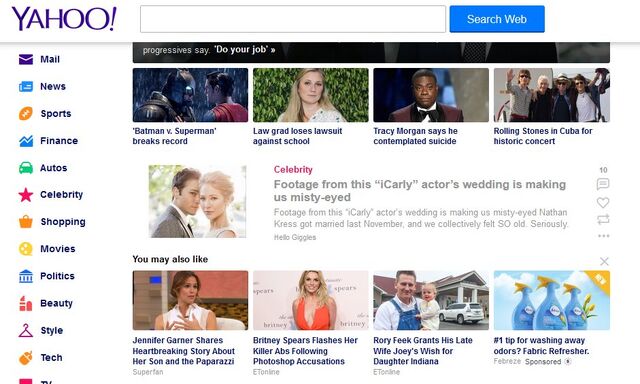The height and width of the screenshot is (384, 640).
Task: Go to Politics section label
Action: 57,276
